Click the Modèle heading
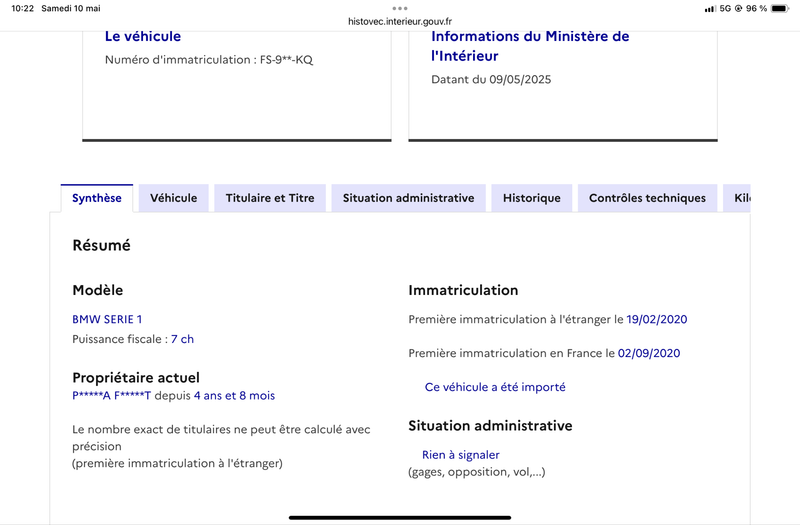800x525 pixels. pyautogui.click(x=97, y=290)
